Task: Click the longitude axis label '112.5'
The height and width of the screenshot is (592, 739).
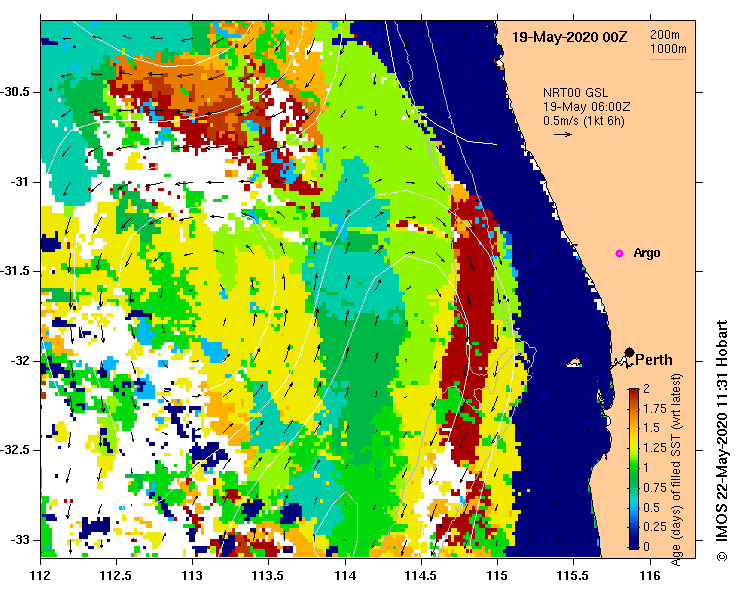Action: pyautogui.click(x=116, y=576)
